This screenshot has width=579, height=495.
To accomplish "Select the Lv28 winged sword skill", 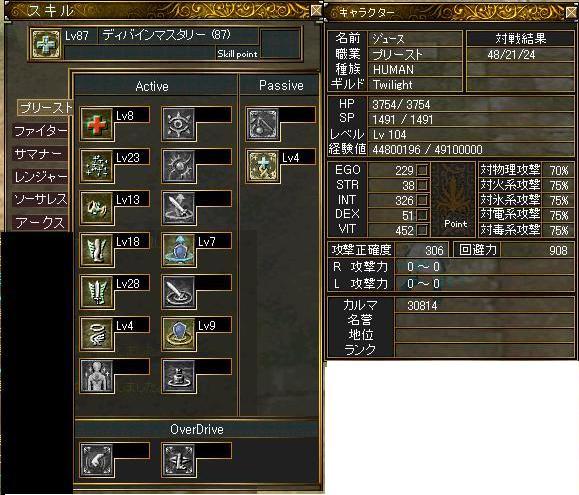I will [96, 292].
